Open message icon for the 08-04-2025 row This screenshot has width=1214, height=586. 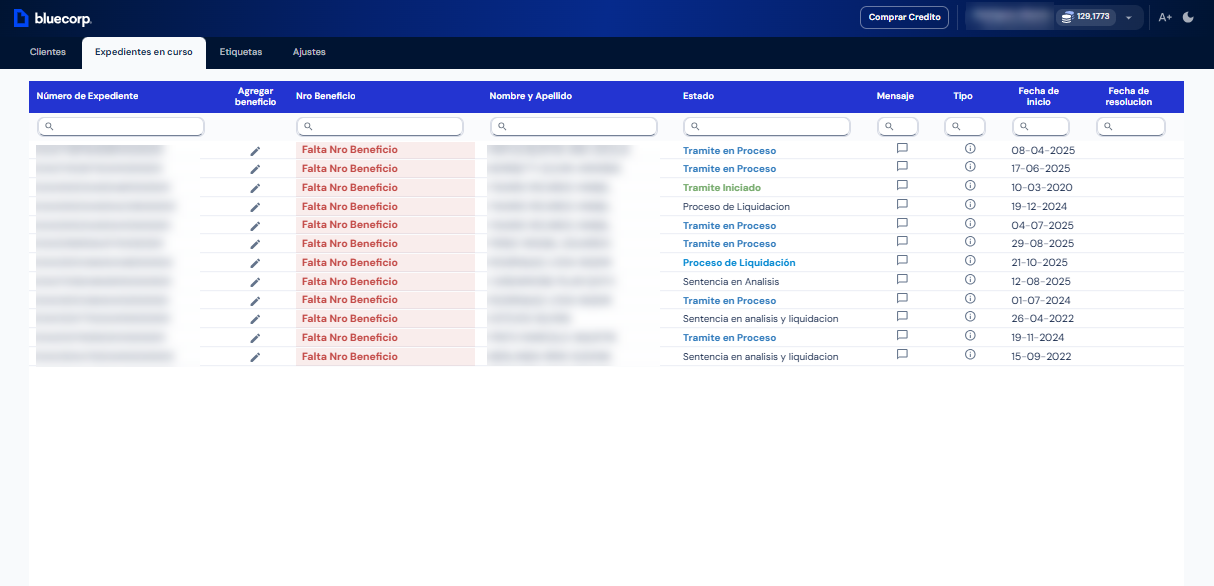click(902, 148)
